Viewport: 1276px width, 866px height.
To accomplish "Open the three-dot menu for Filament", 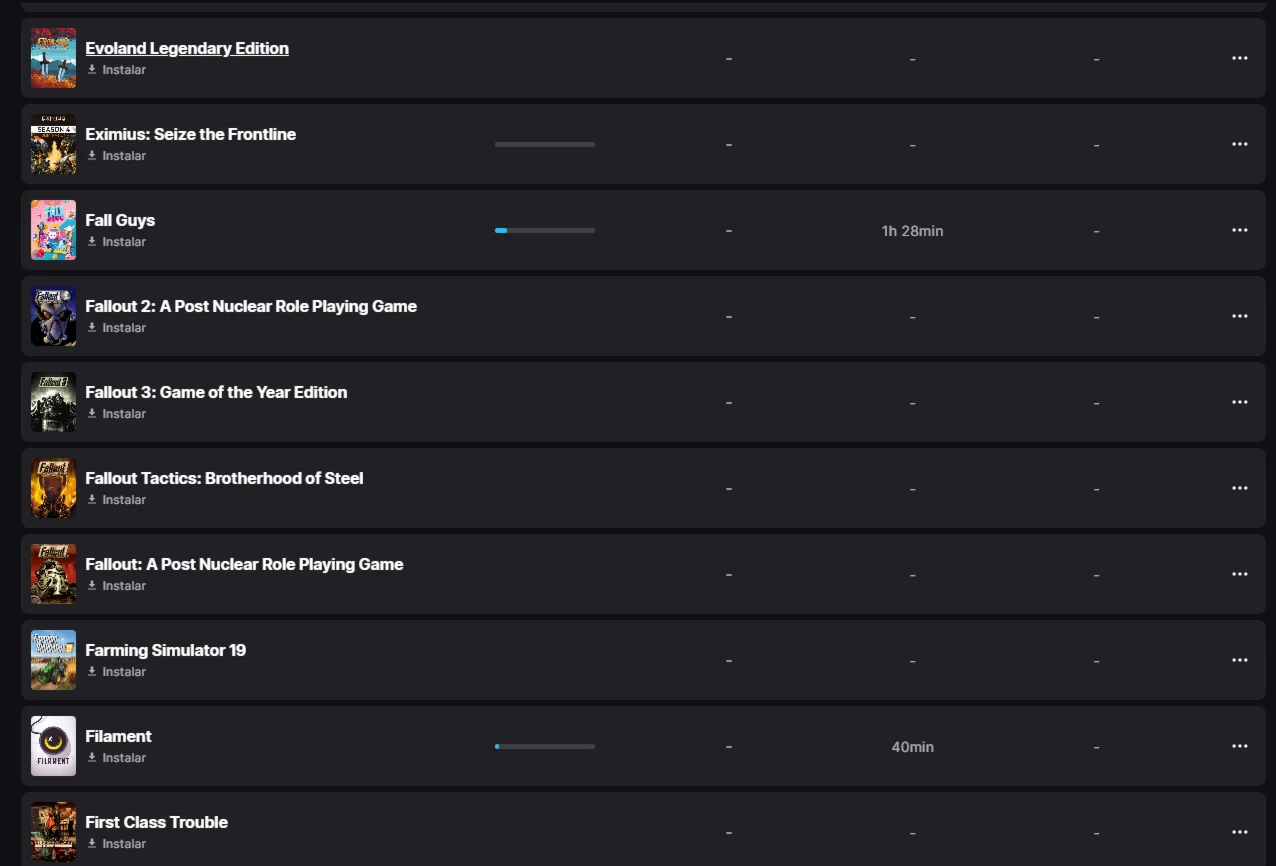I will [x=1240, y=746].
